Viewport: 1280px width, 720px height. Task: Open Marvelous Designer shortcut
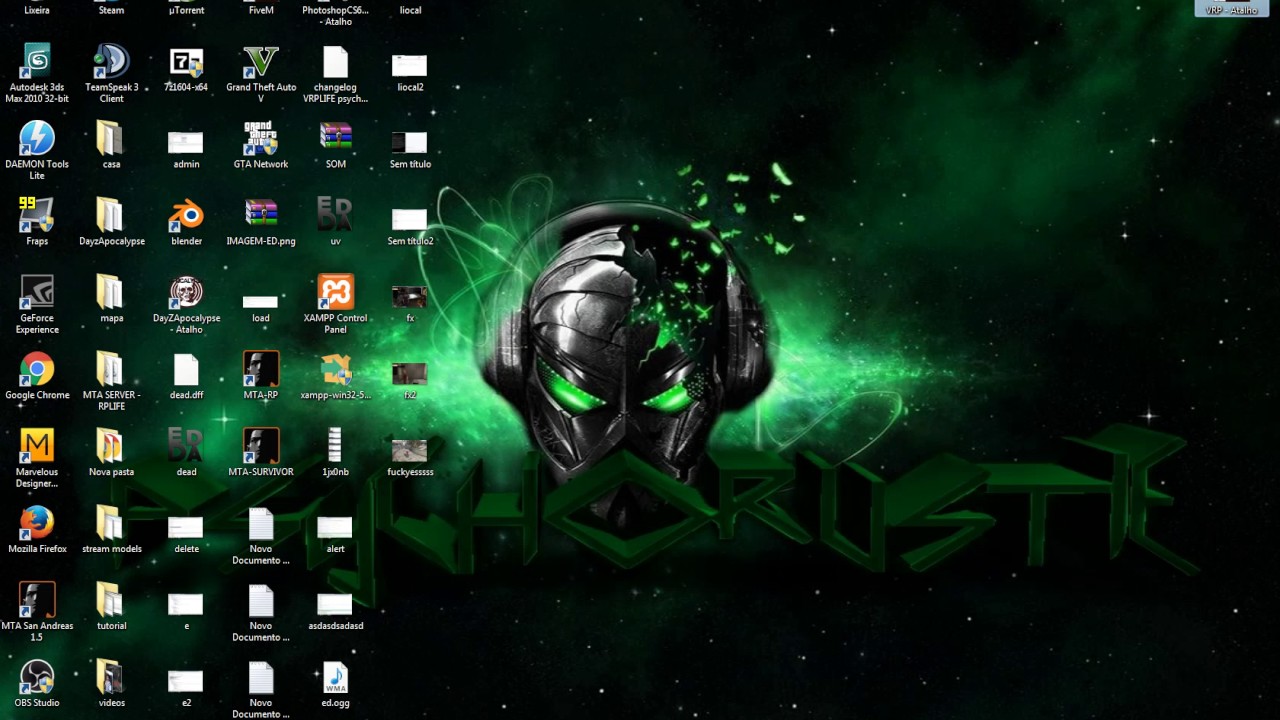(37, 447)
